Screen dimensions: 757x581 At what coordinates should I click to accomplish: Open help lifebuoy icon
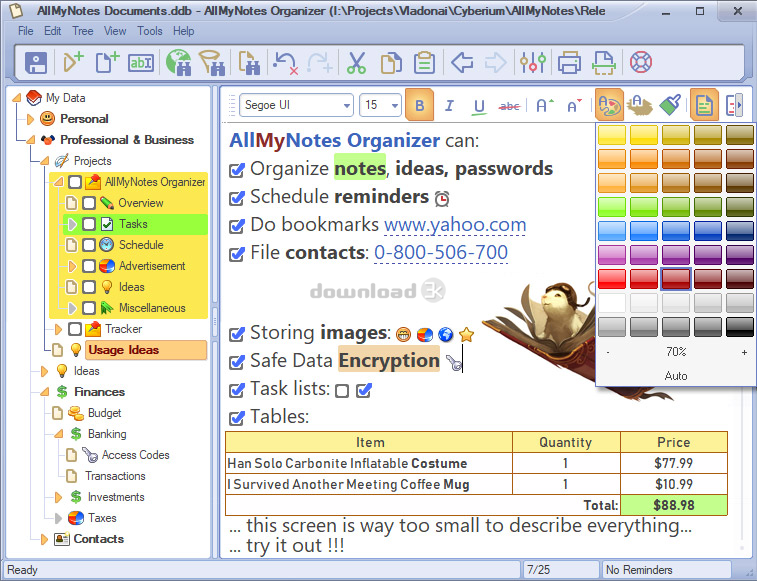(x=641, y=62)
